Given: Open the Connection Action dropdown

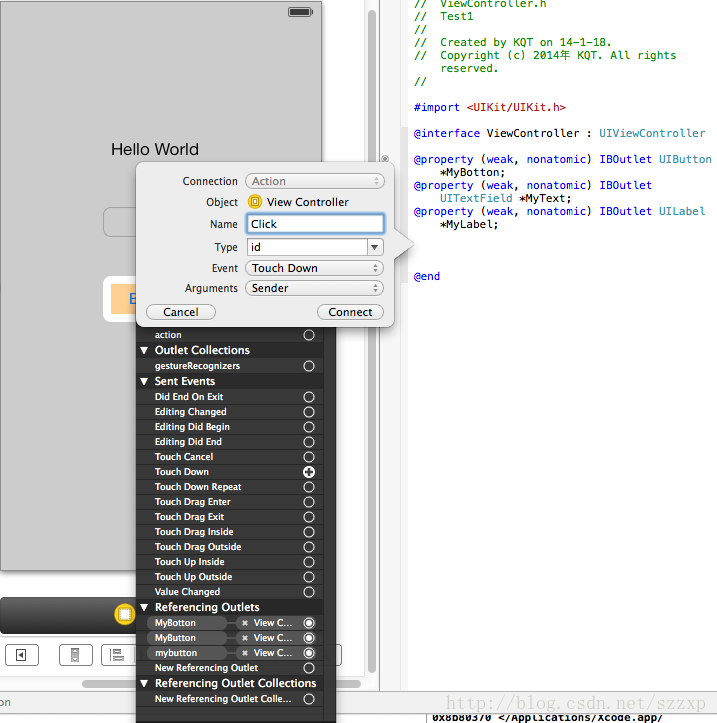Looking at the screenshot, I should pyautogui.click(x=315, y=181).
